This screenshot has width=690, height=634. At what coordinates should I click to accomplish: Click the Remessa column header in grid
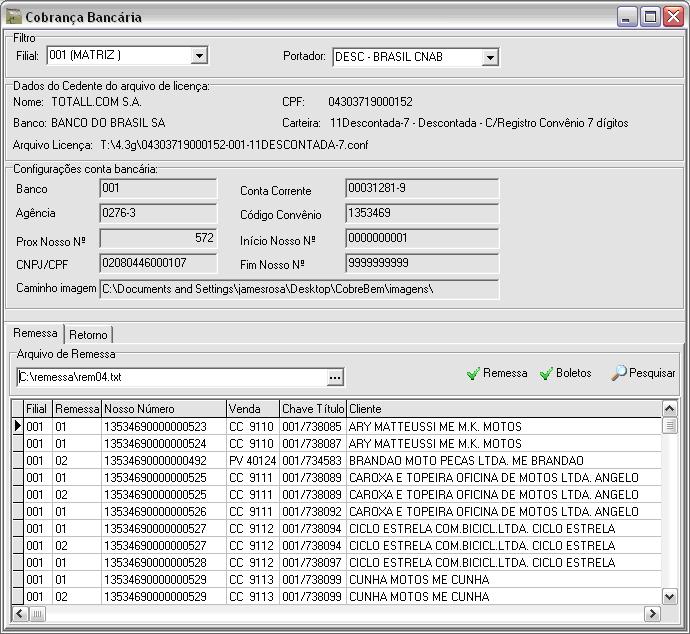pyautogui.click(x=77, y=409)
